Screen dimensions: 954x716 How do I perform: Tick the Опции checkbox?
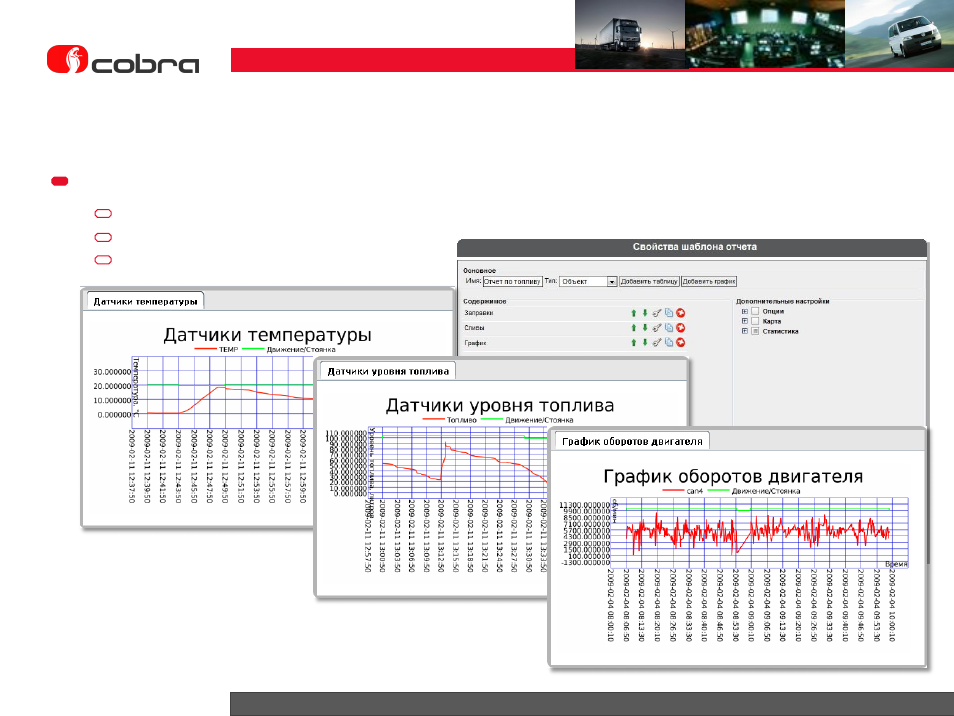755,311
